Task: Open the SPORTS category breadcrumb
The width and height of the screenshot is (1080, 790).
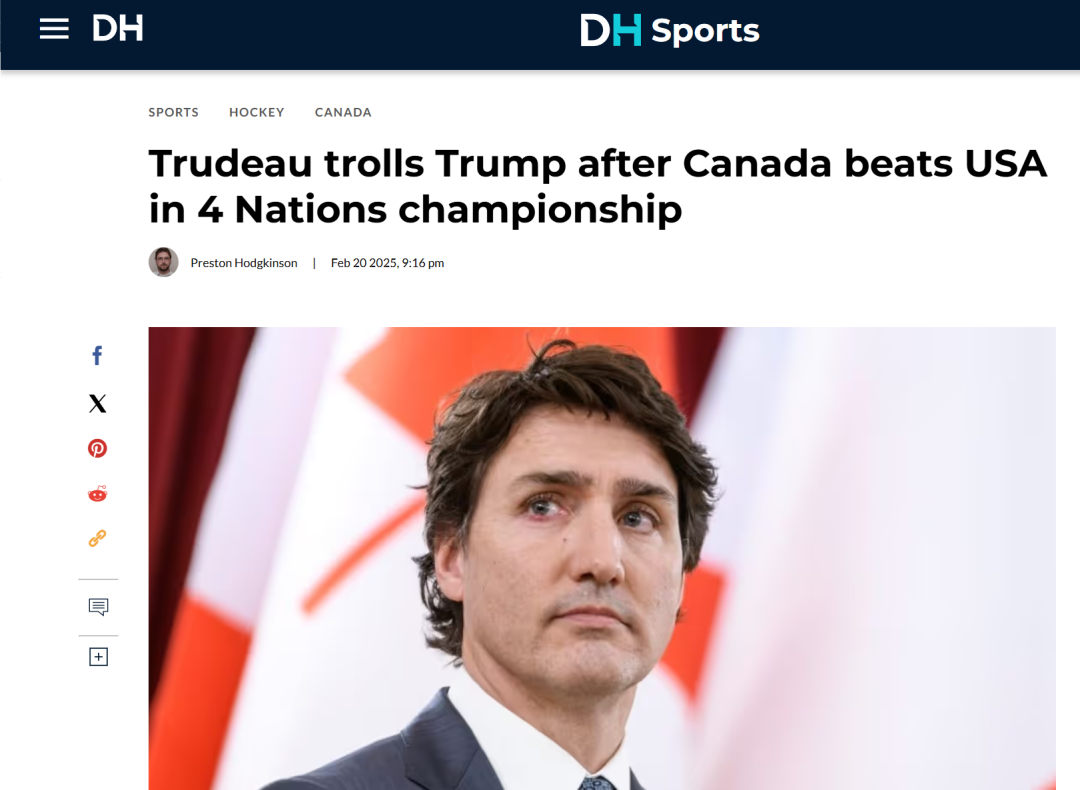Action: pos(174,112)
